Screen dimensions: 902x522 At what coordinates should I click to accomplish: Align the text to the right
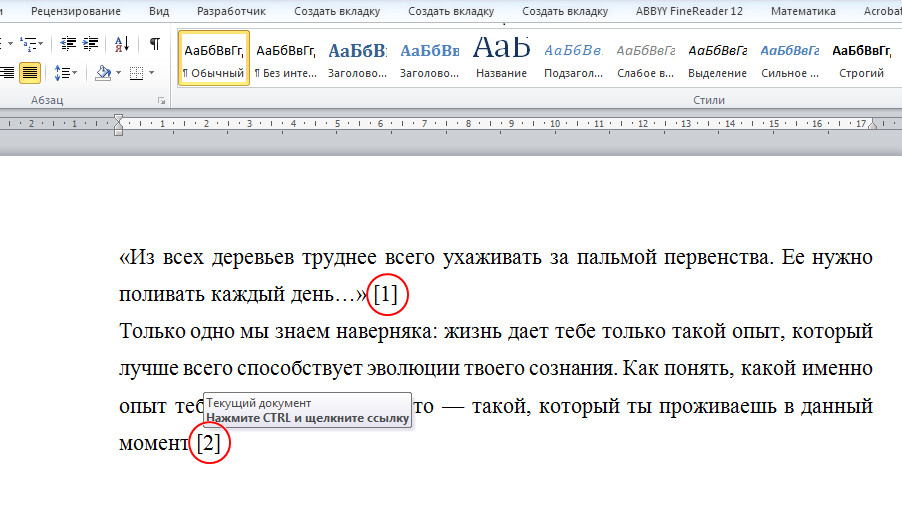point(7,73)
